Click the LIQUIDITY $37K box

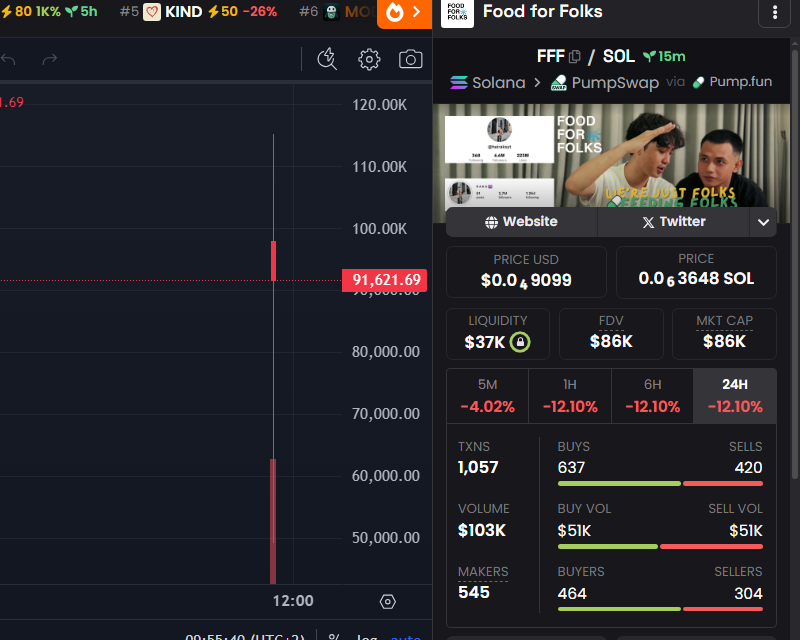(x=497, y=334)
